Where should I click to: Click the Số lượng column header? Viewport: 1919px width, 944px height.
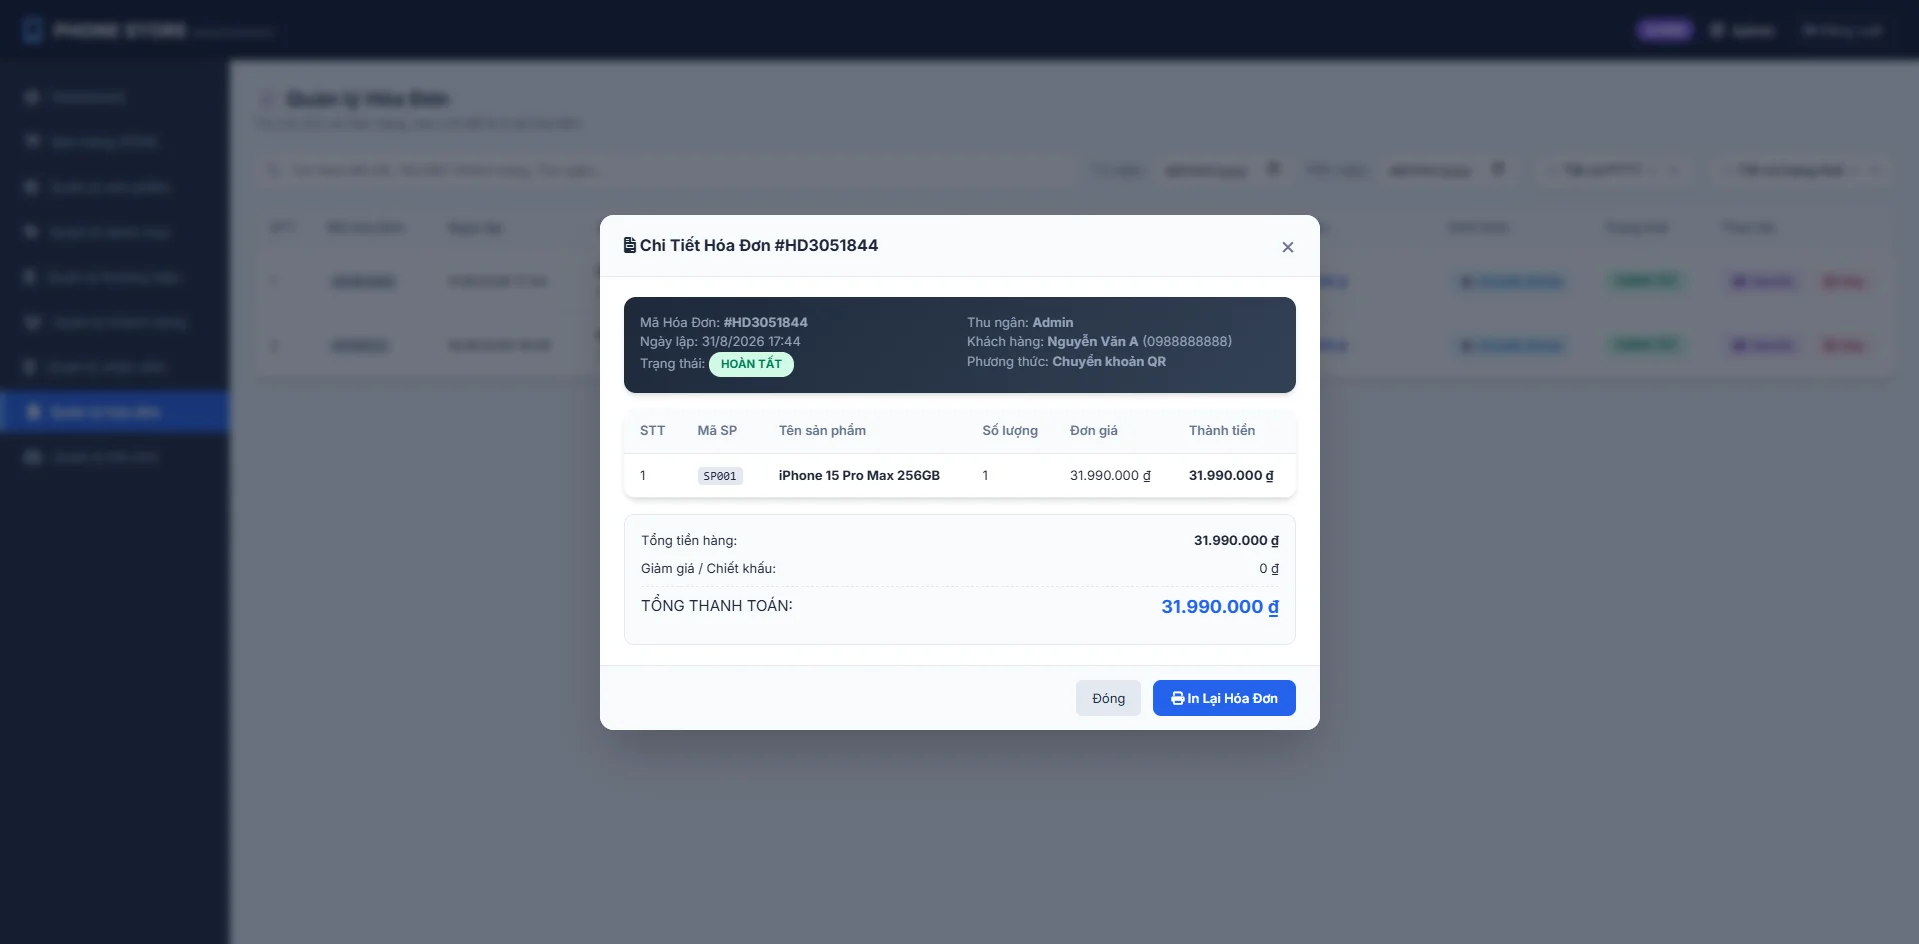pos(1010,430)
